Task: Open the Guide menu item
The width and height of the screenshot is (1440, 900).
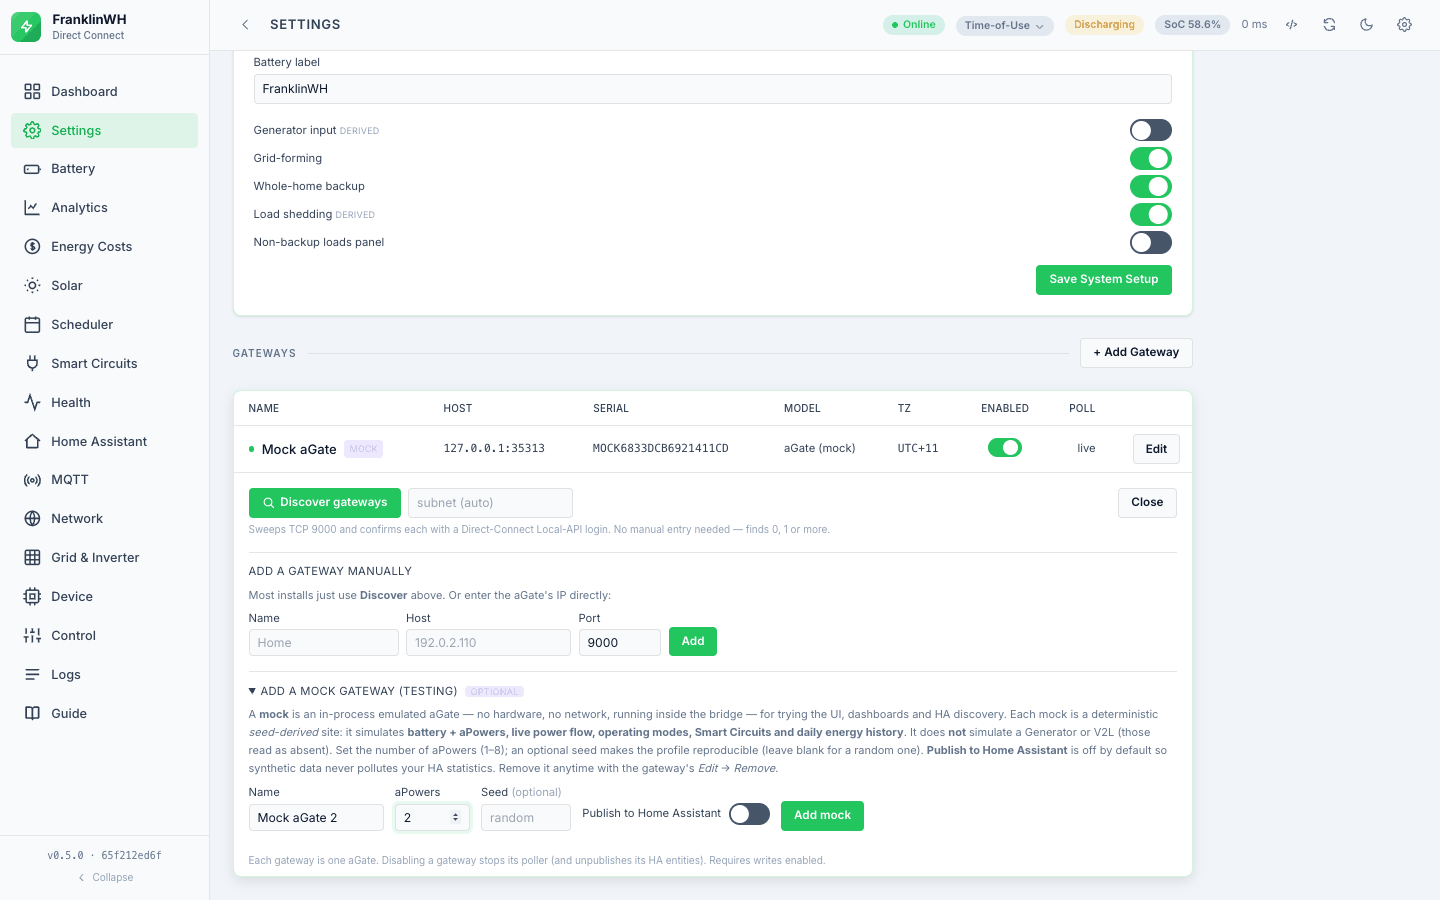Action: click(104, 714)
